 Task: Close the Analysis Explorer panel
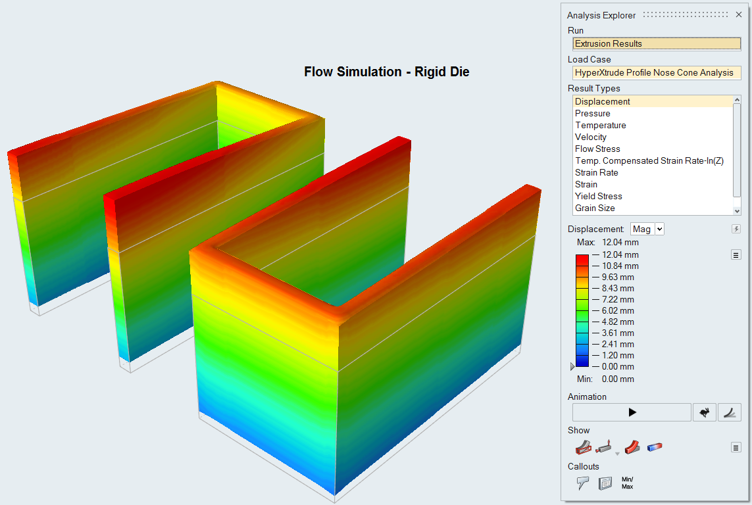(739, 15)
